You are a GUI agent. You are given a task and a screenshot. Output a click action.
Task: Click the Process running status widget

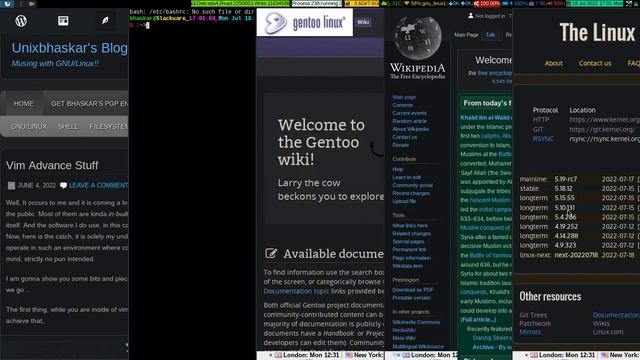coord(316,4)
